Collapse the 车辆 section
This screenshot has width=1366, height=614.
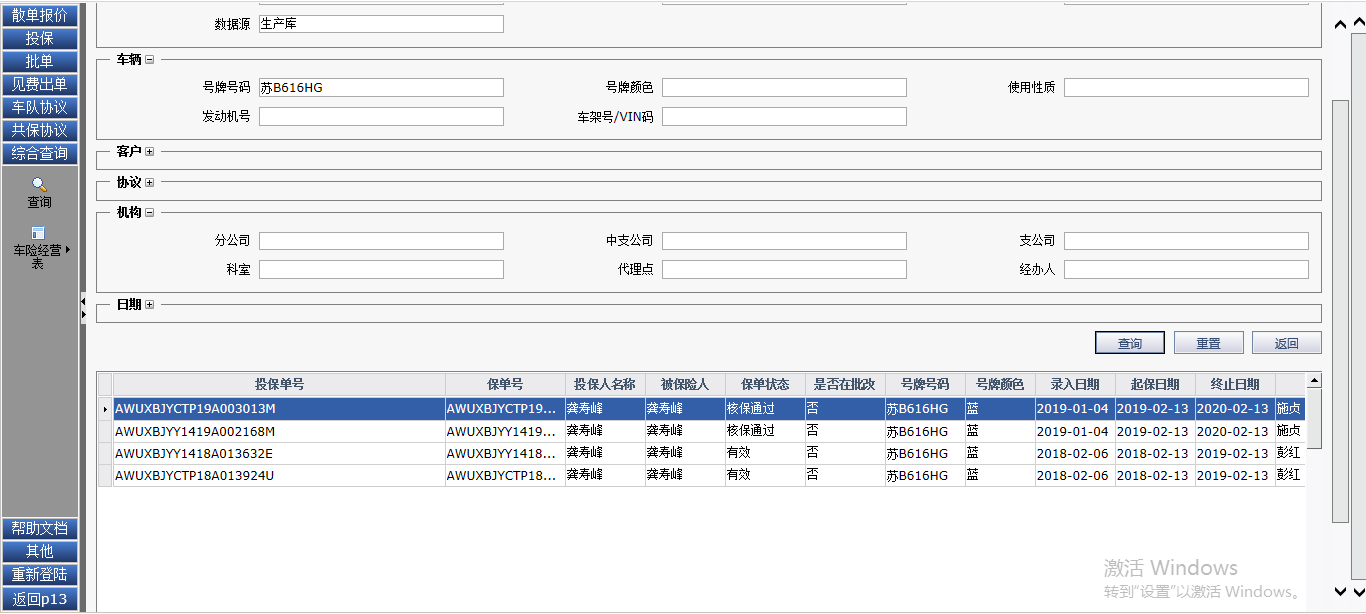[150, 60]
